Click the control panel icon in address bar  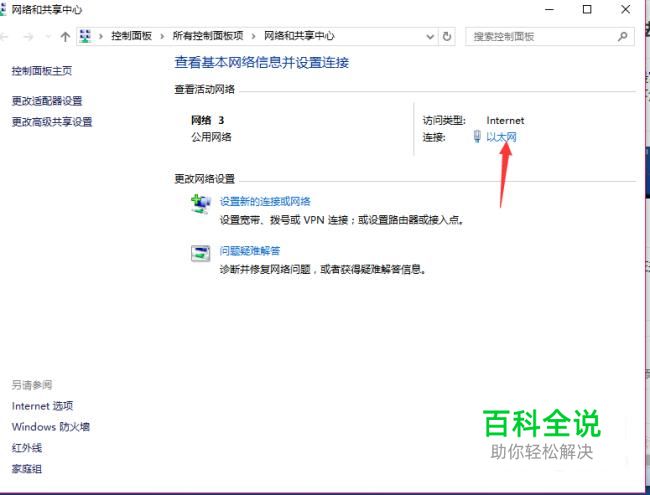coord(85,36)
